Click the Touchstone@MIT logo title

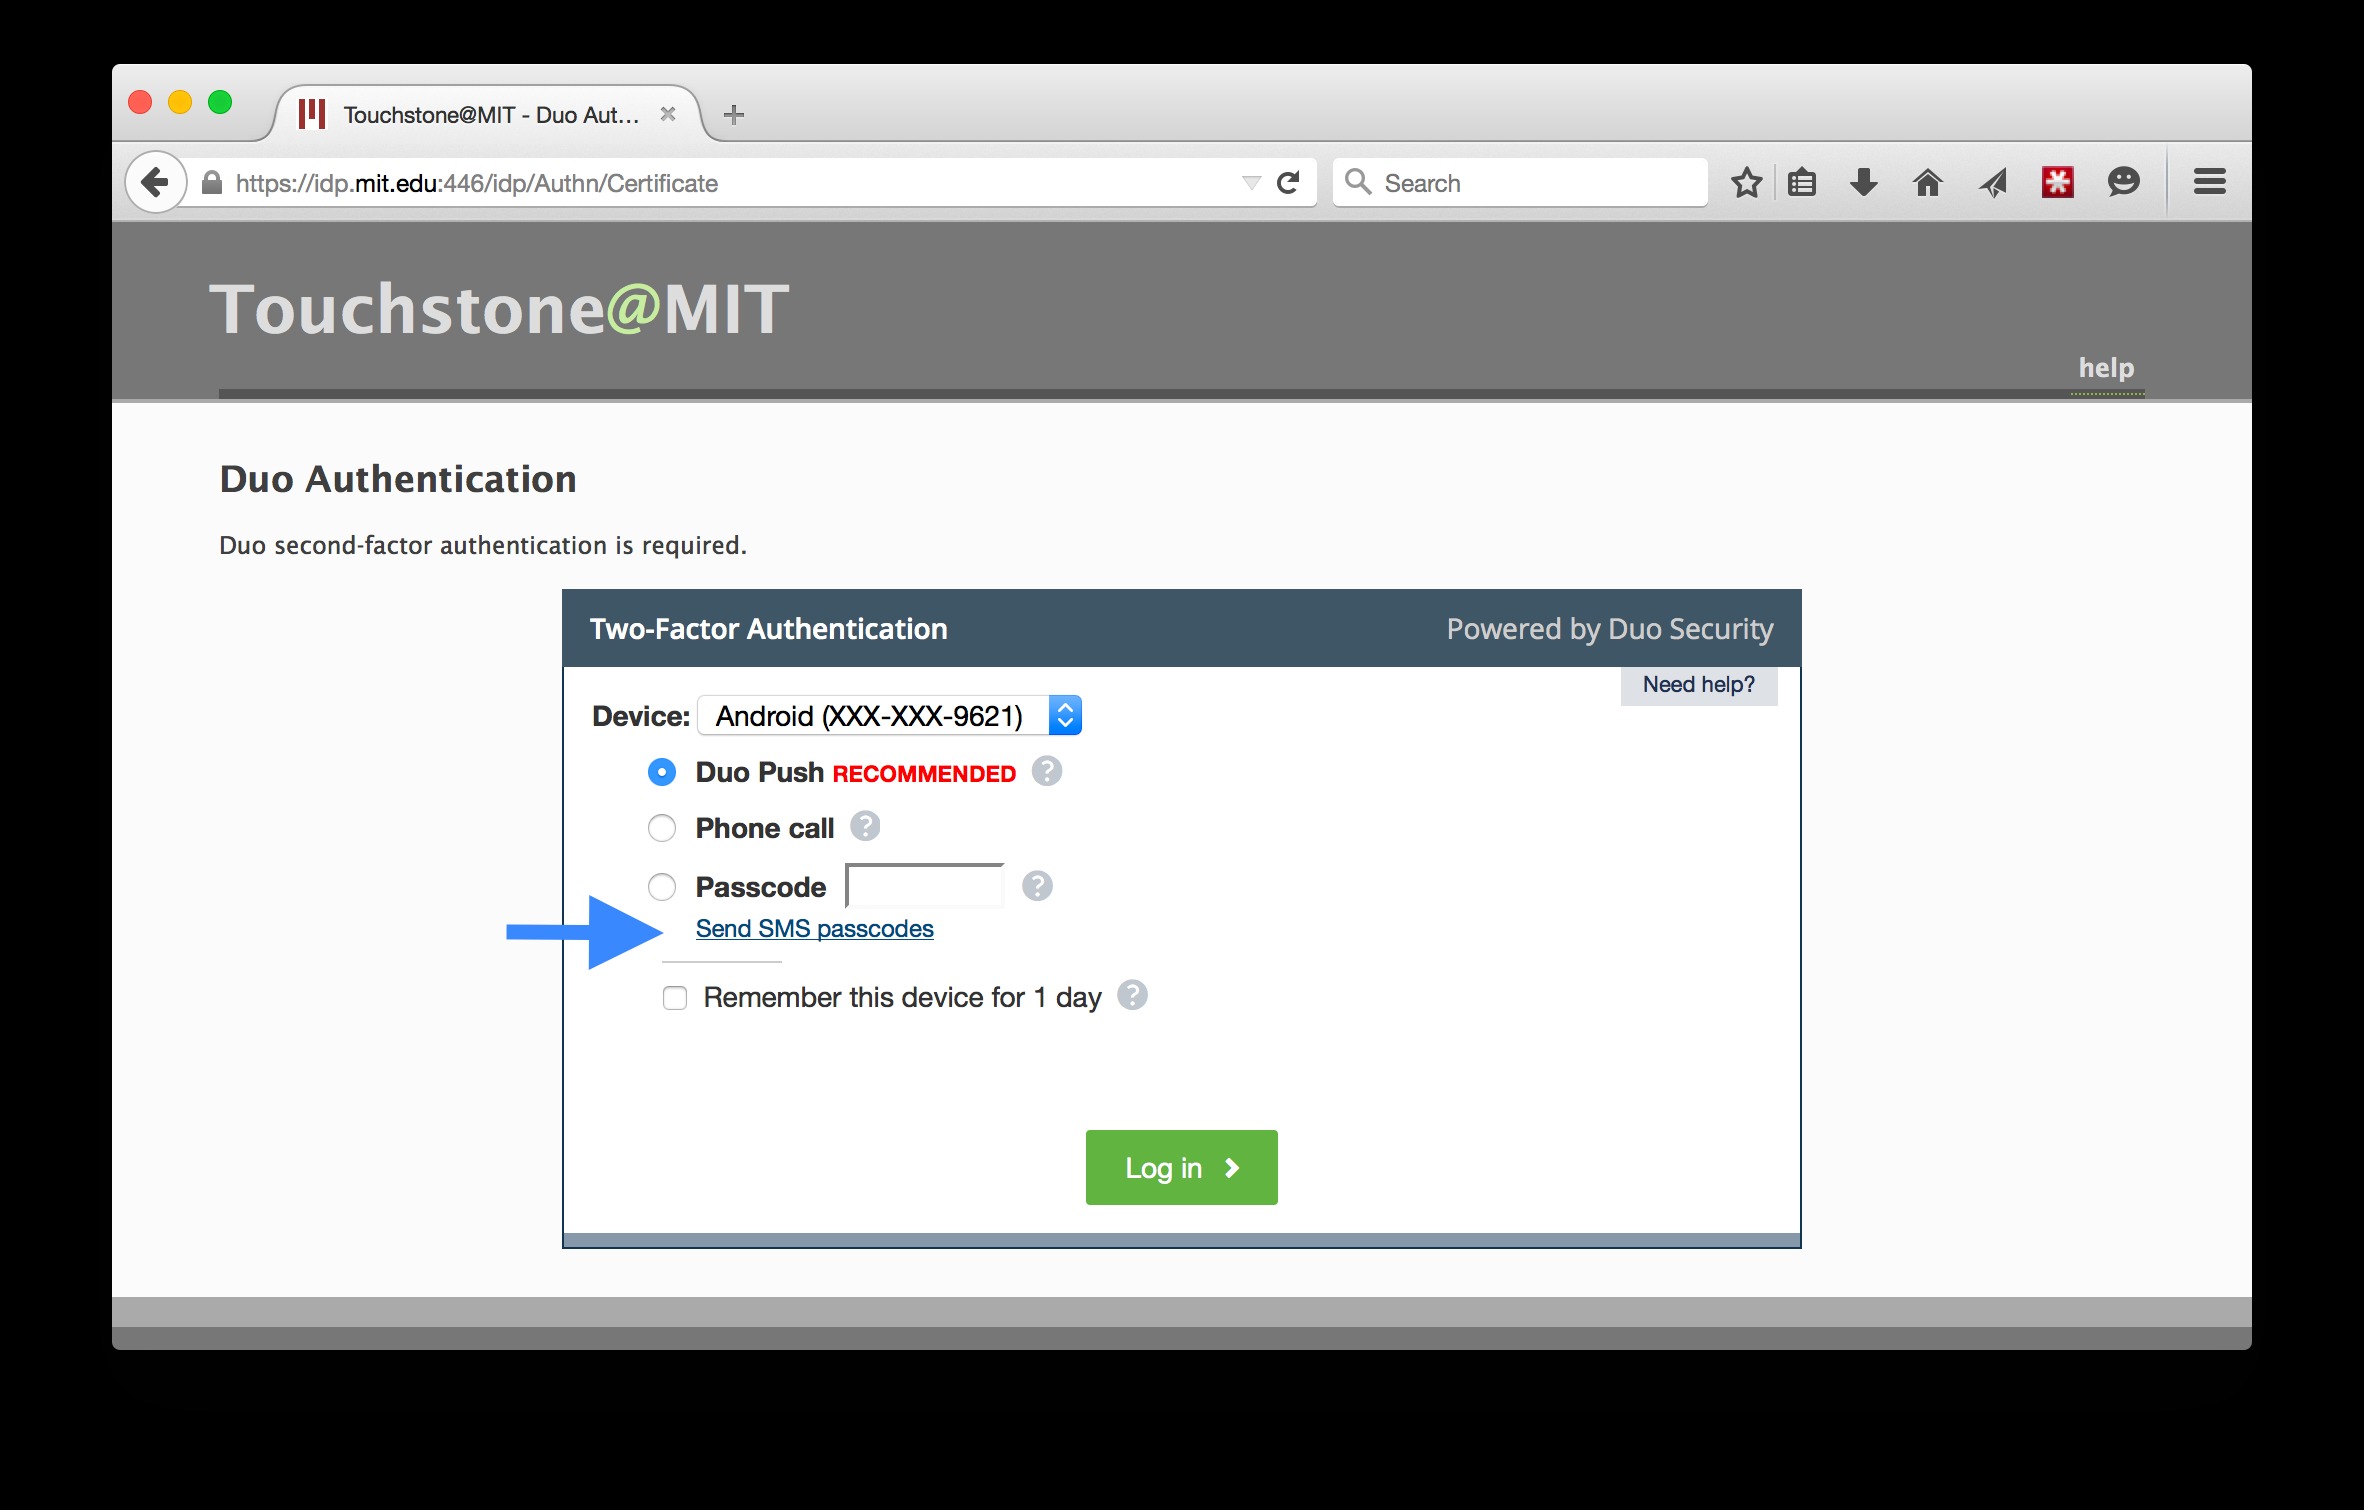click(x=499, y=309)
